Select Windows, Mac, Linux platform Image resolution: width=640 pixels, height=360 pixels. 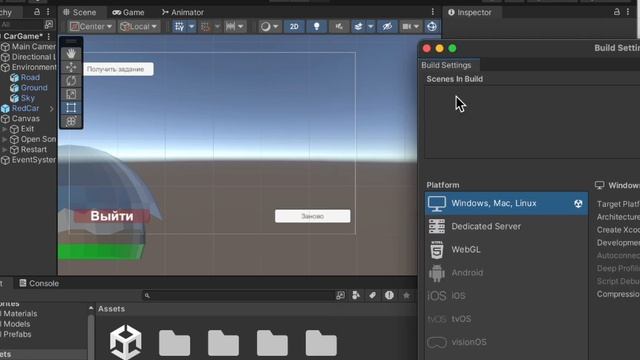pos(506,203)
